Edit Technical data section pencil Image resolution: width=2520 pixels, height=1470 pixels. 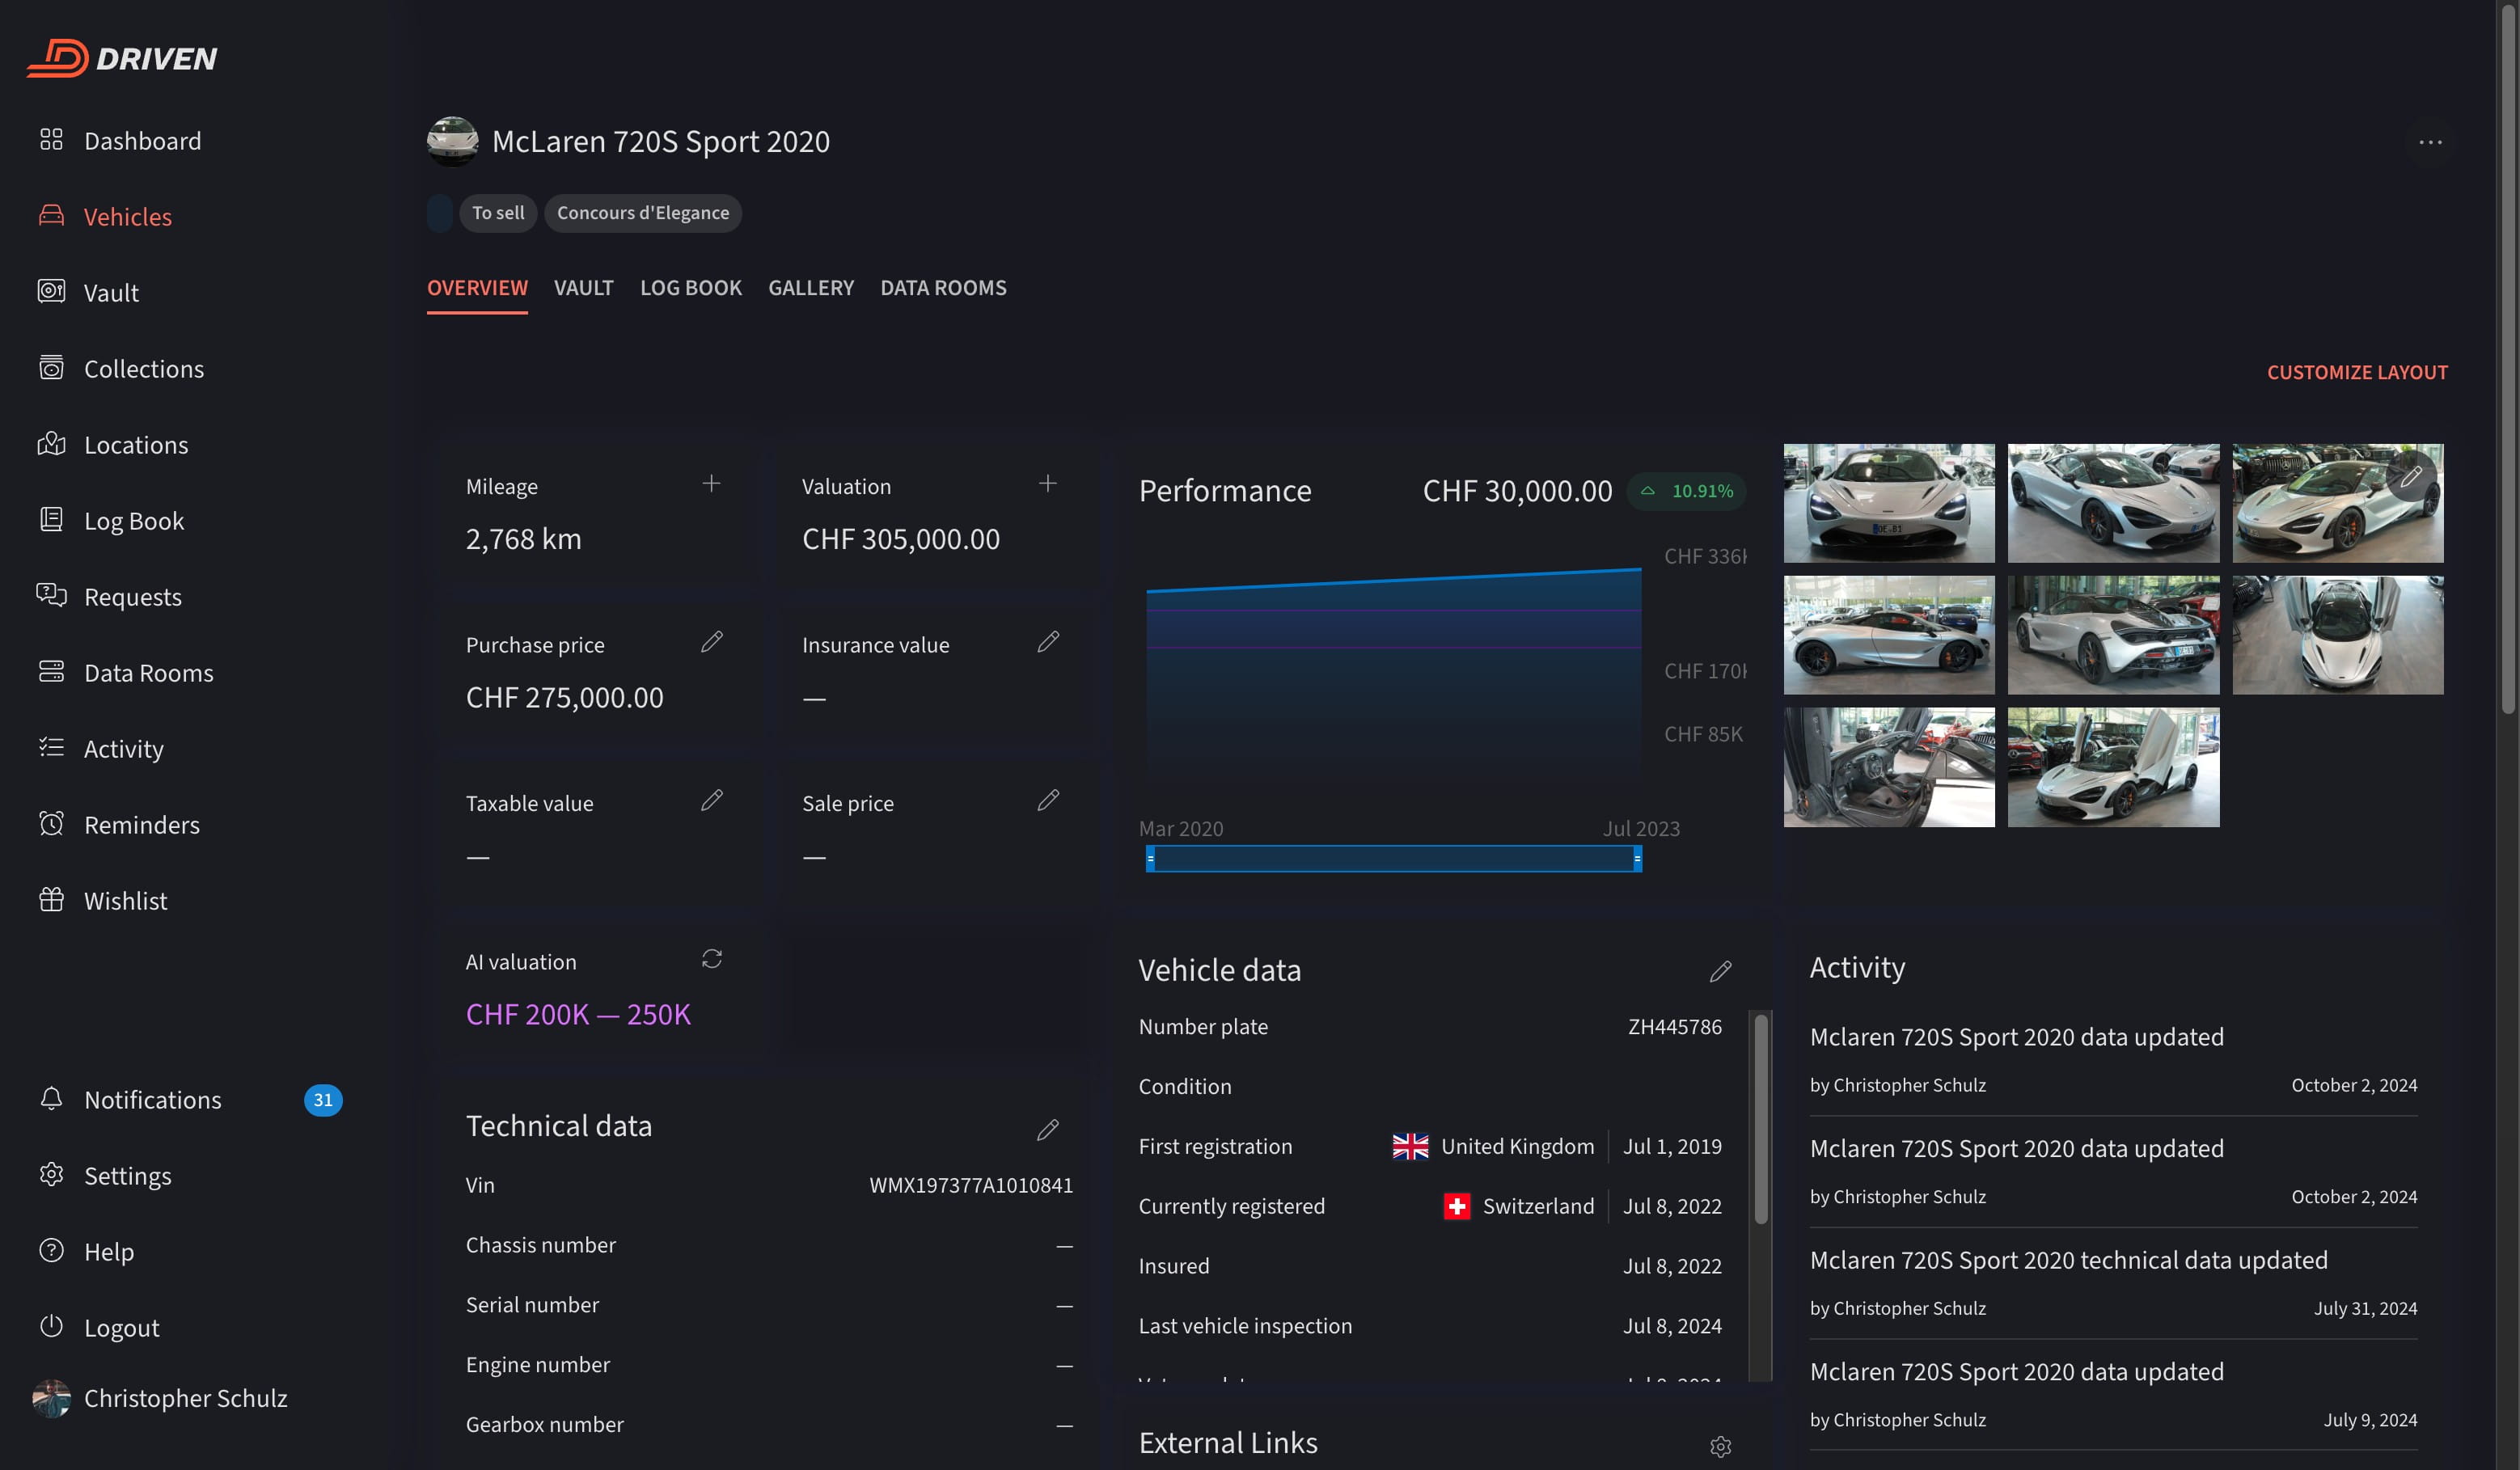tap(1047, 1129)
